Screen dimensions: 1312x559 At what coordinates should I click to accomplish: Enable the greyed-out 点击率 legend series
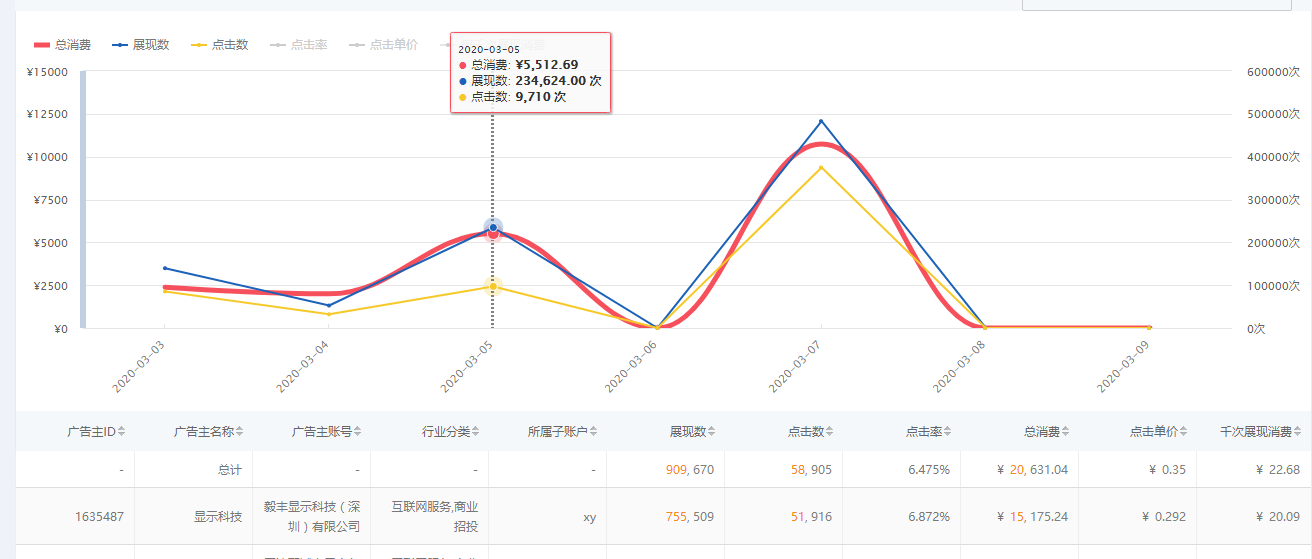tap(299, 45)
